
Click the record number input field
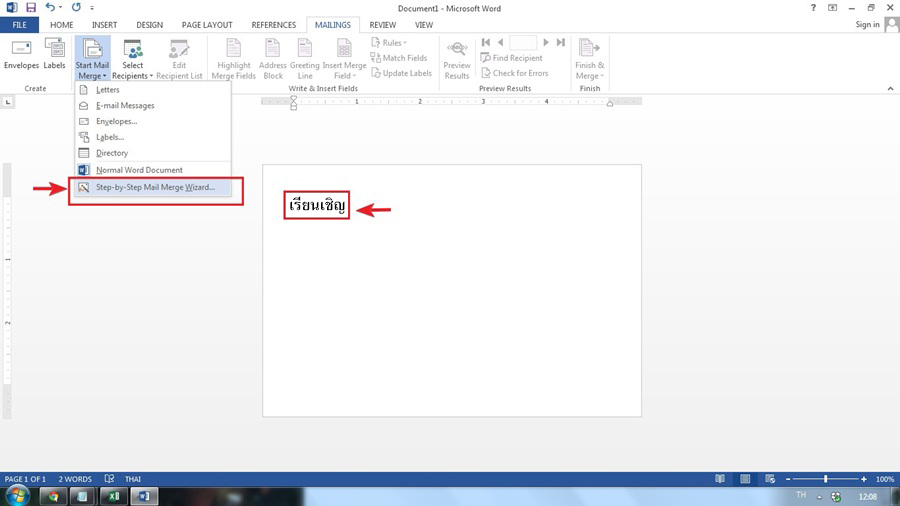[x=523, y=42]
